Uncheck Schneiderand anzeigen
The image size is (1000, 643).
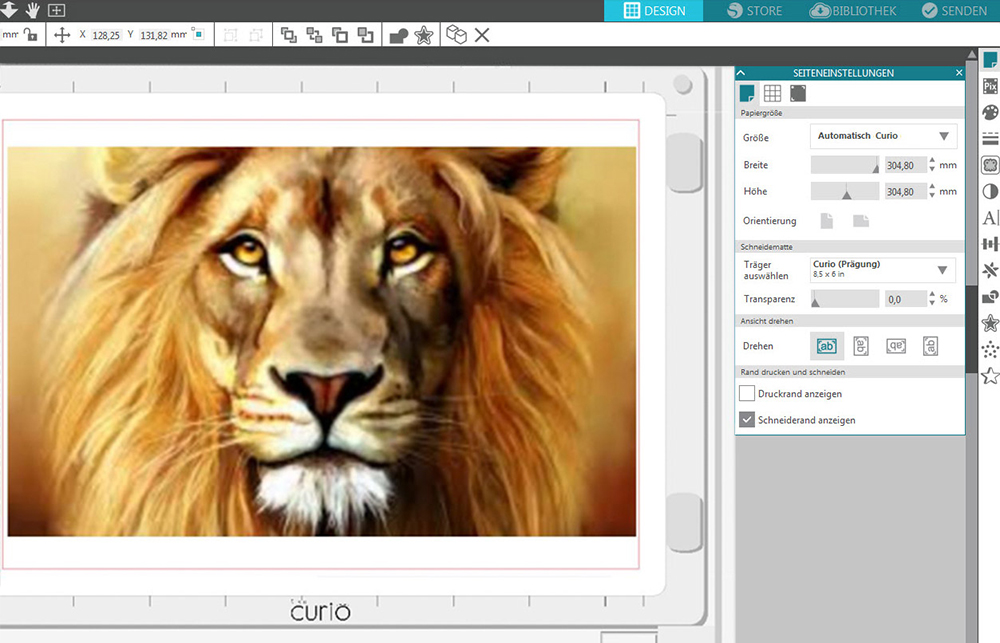pos(747,420)
